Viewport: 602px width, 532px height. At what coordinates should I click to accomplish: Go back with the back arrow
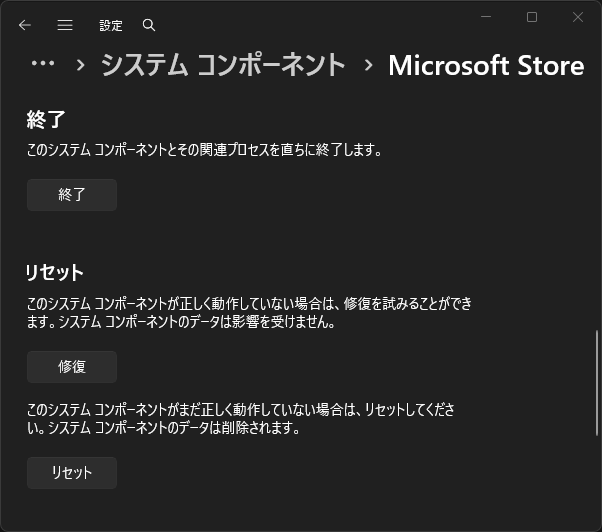tap(25, 25)
